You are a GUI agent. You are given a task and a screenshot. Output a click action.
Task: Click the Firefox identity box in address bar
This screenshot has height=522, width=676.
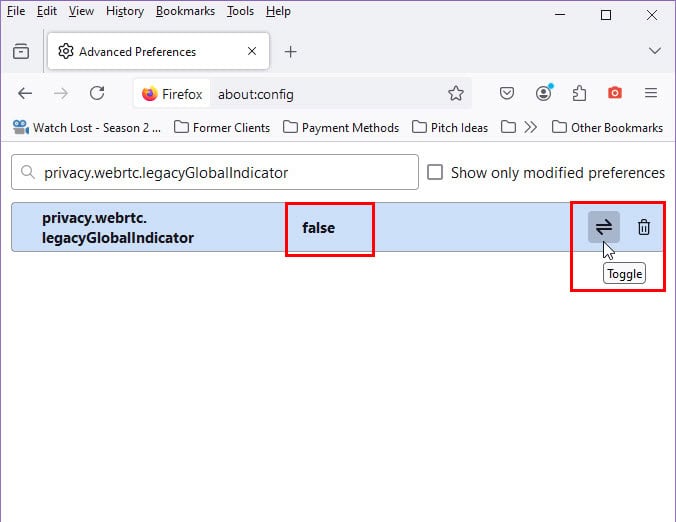pos(172,94)
